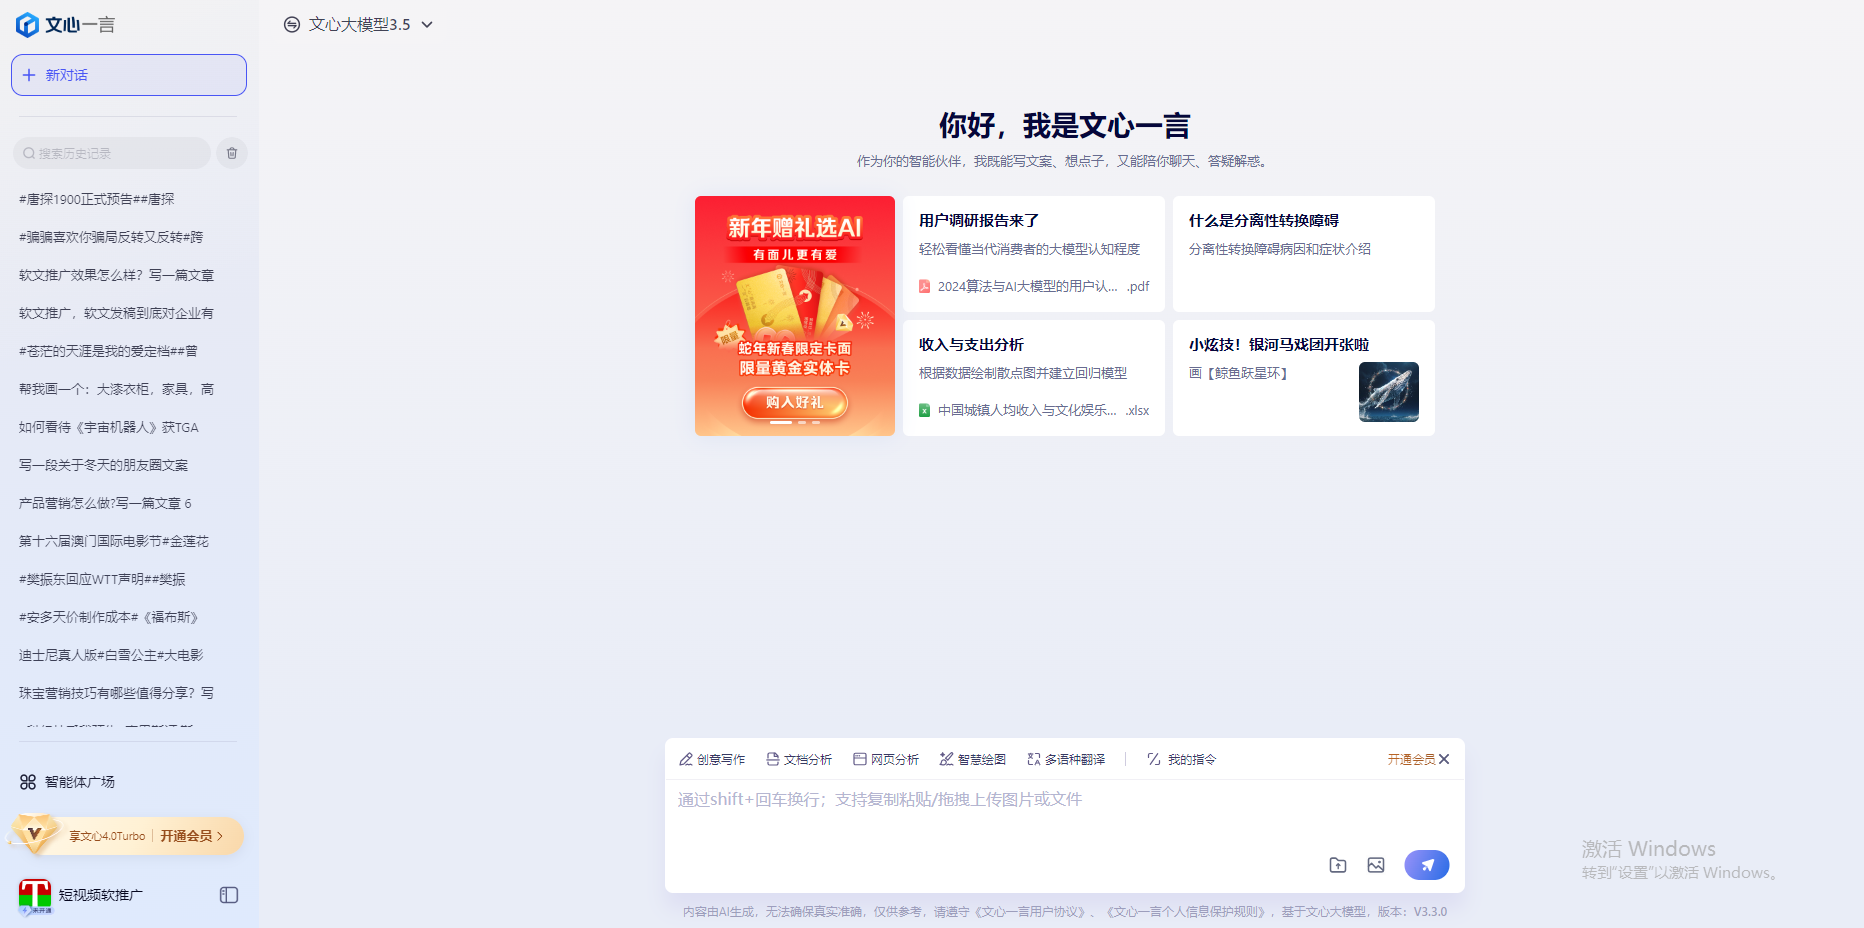Select the 文档分析 tool
This screenshot has height=928, width=1864.
[x=799, y=760]
